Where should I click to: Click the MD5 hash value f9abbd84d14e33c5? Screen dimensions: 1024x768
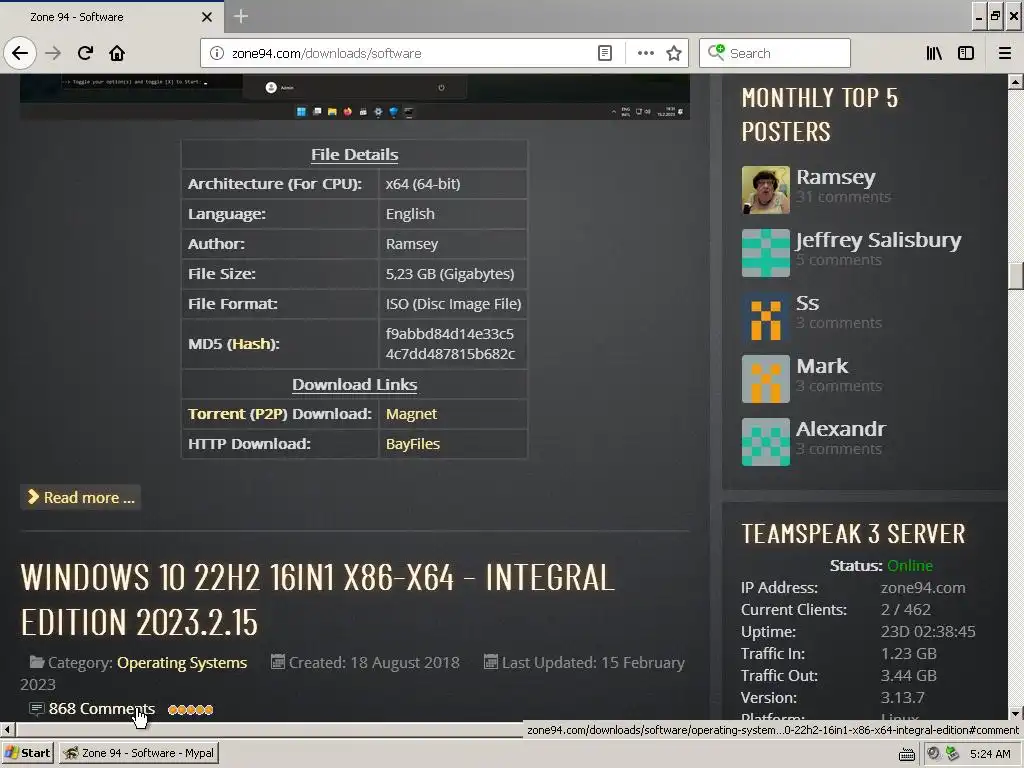click(450, 334)
